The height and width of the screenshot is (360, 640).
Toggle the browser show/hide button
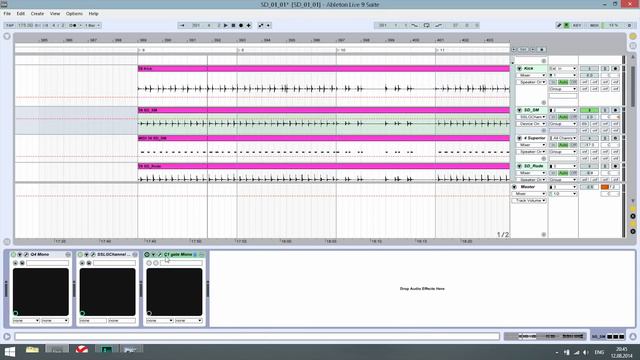click(7, 36)
